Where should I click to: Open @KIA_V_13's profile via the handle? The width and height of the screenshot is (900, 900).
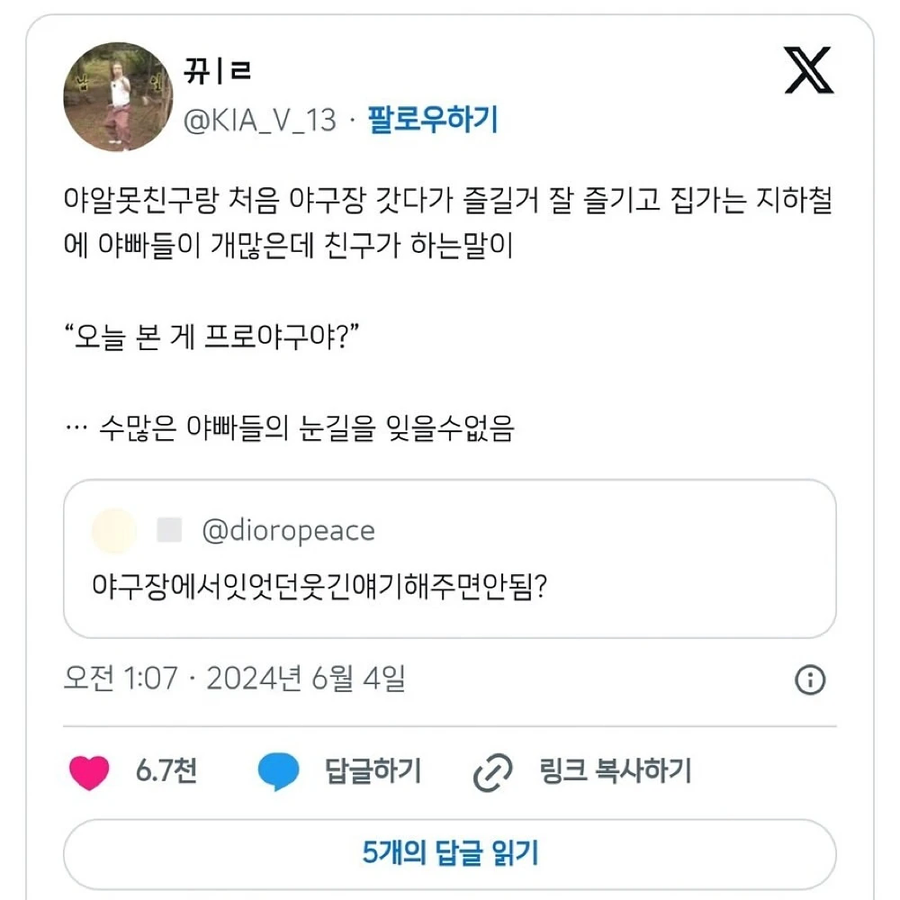pyautogui.click(x=259, y=120)
